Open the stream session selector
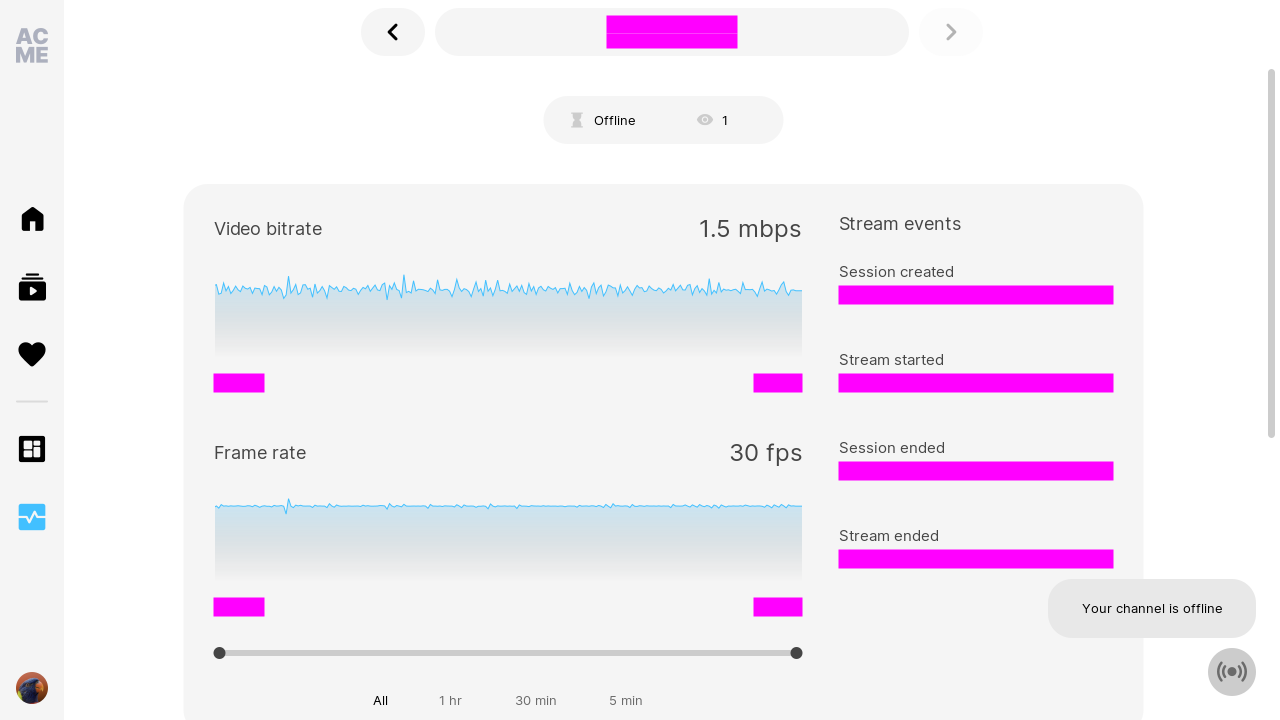The height and width of the screenshot is (720, 1280). pyautogui.click(x=672, y=32)
